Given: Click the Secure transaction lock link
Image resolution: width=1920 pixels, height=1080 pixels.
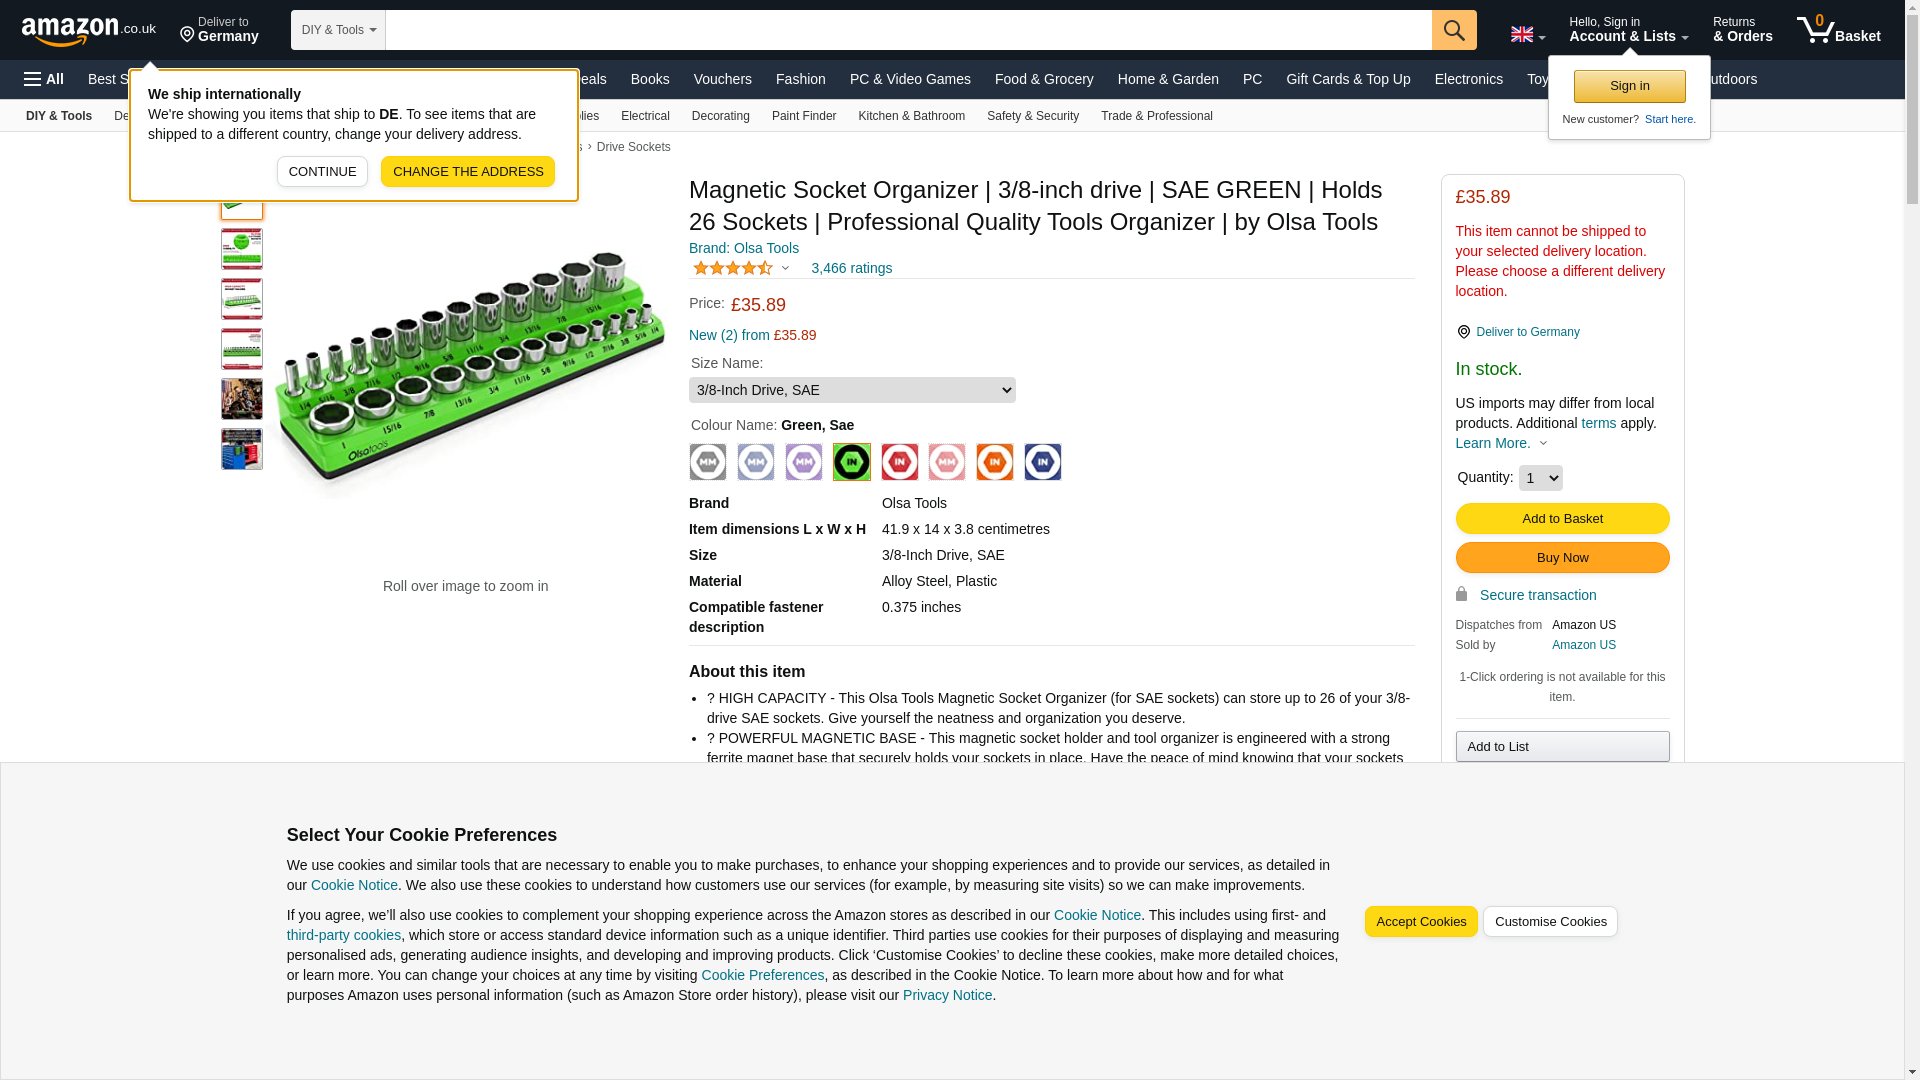Looking at the screenshot, I should [1536, 595].
